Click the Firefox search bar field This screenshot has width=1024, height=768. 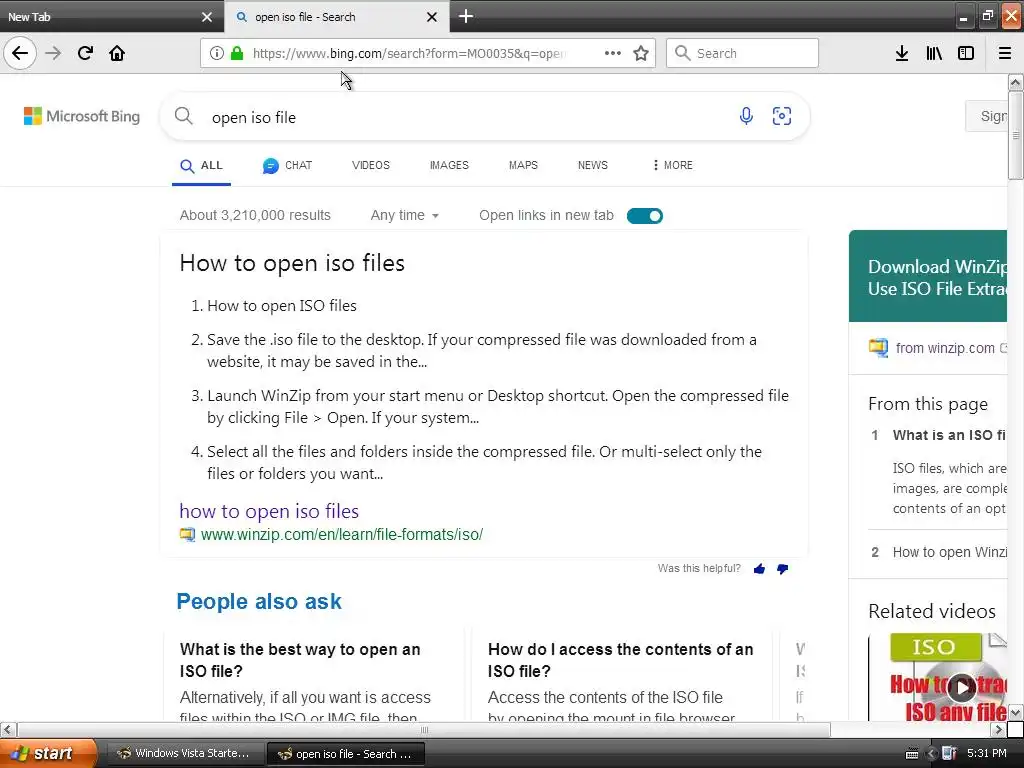pos(743,53)
